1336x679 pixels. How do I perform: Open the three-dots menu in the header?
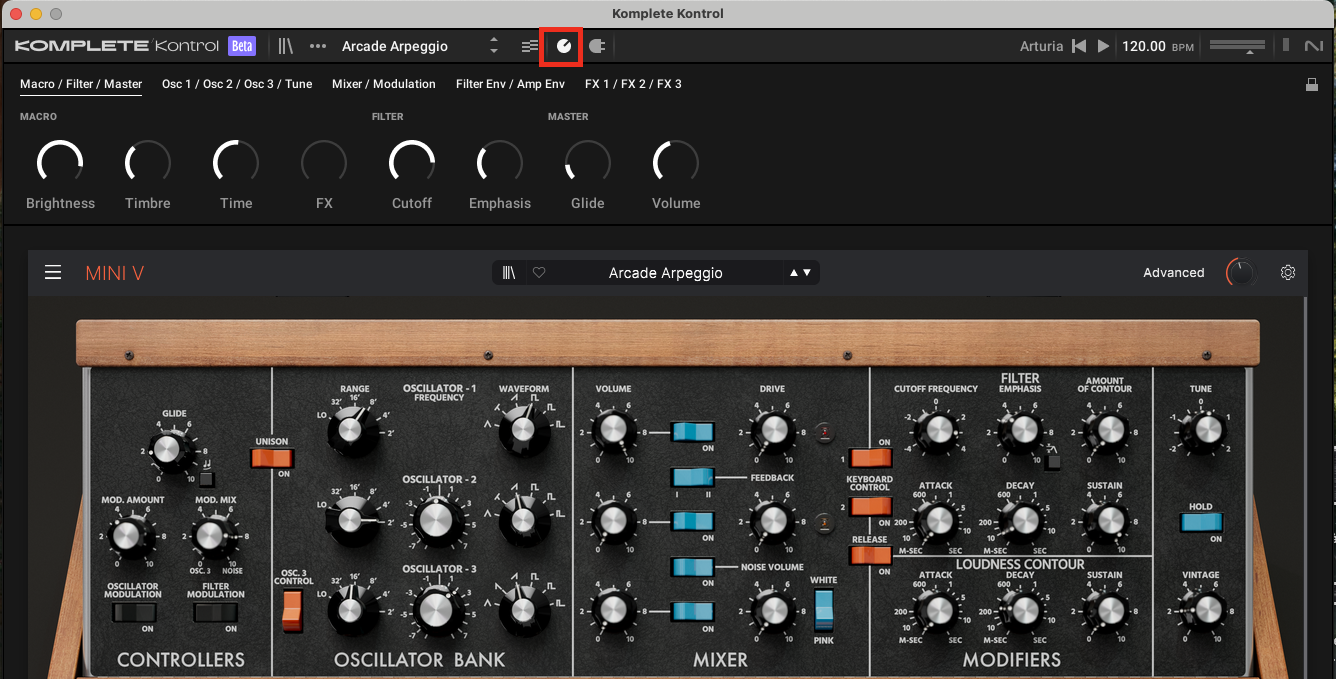(318, 46)
